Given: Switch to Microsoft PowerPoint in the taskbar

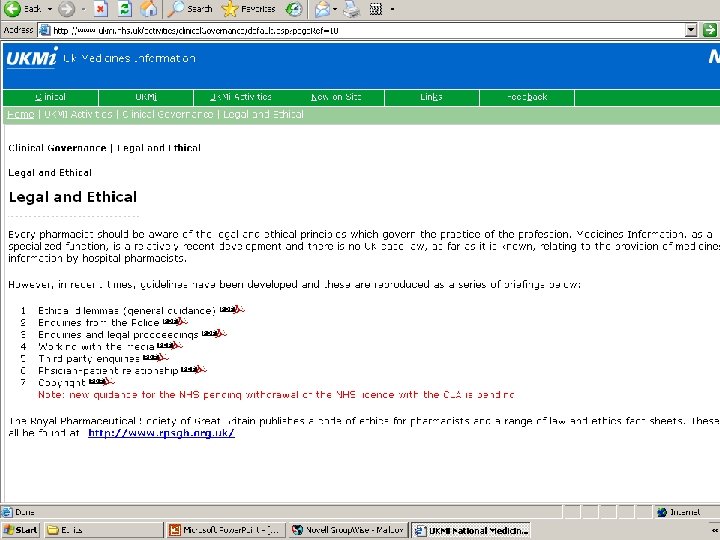Looking at the screenshot, I should 225,530.
